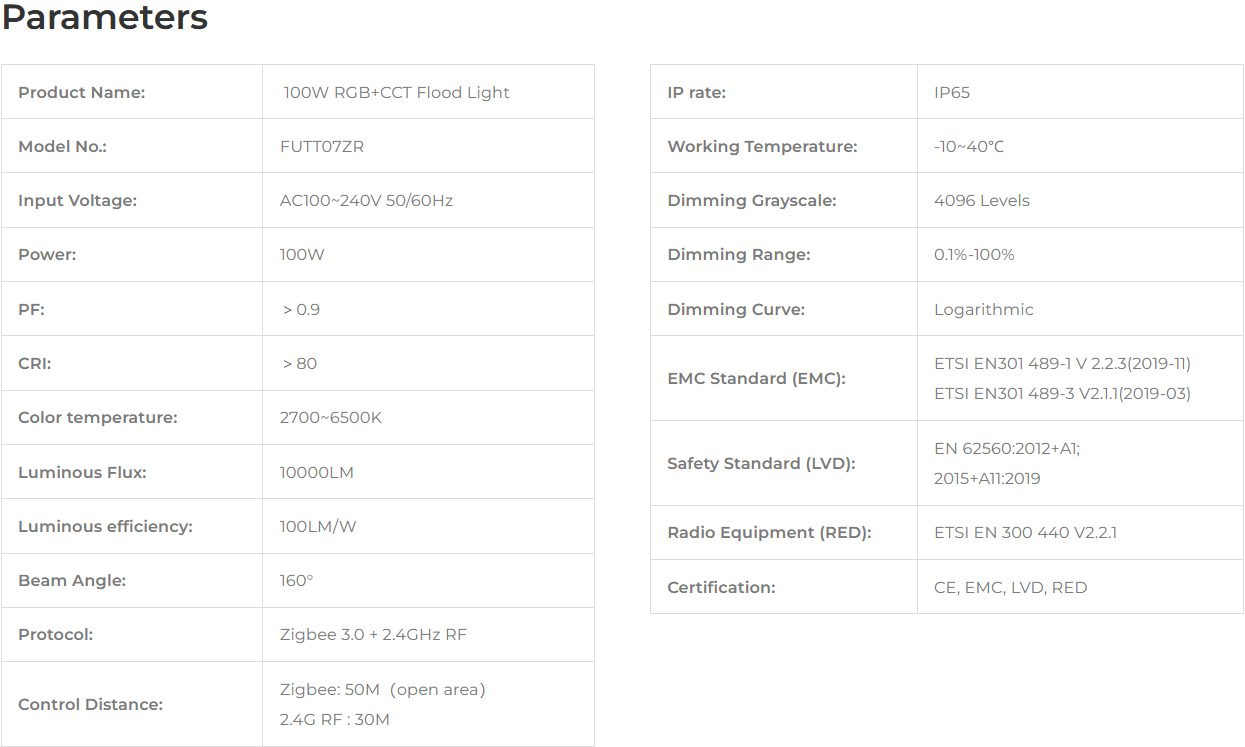This screenshot has height=747, width=1245.
Task: Click the Working Temperature -10~40°C value
Action: tap(969, 146)
